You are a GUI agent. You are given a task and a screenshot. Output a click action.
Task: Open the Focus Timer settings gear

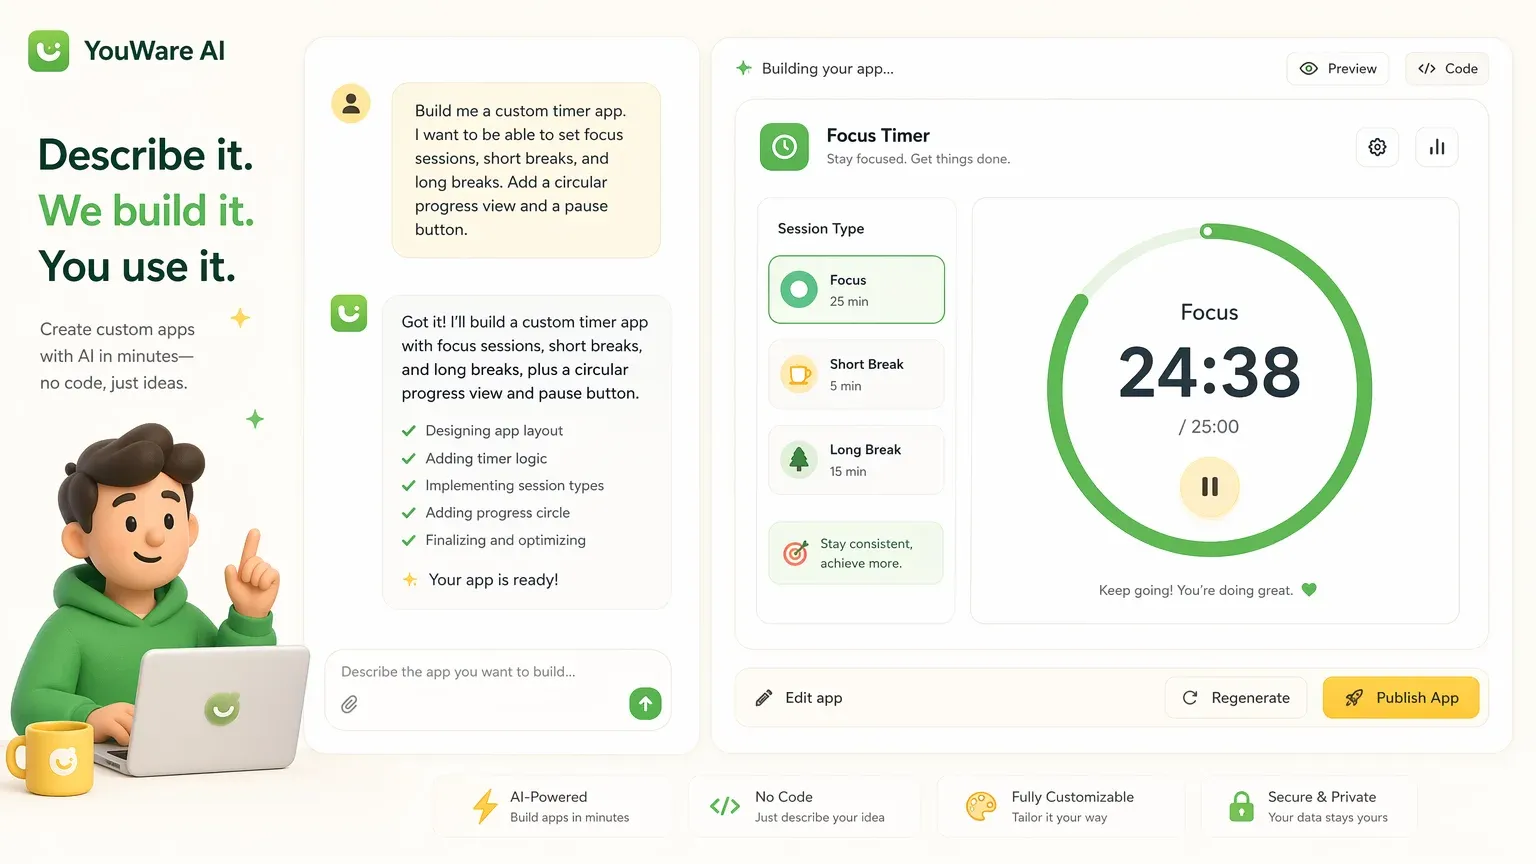click(x=1377, y=147)
